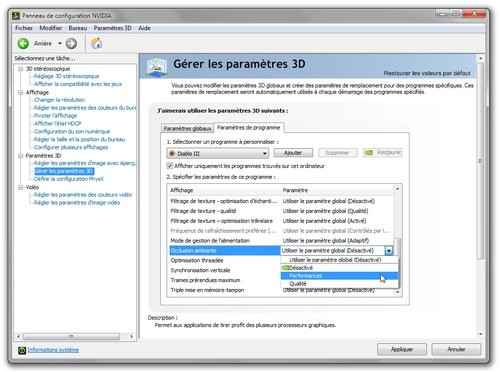Click the Supprimer button

[337, 153]
